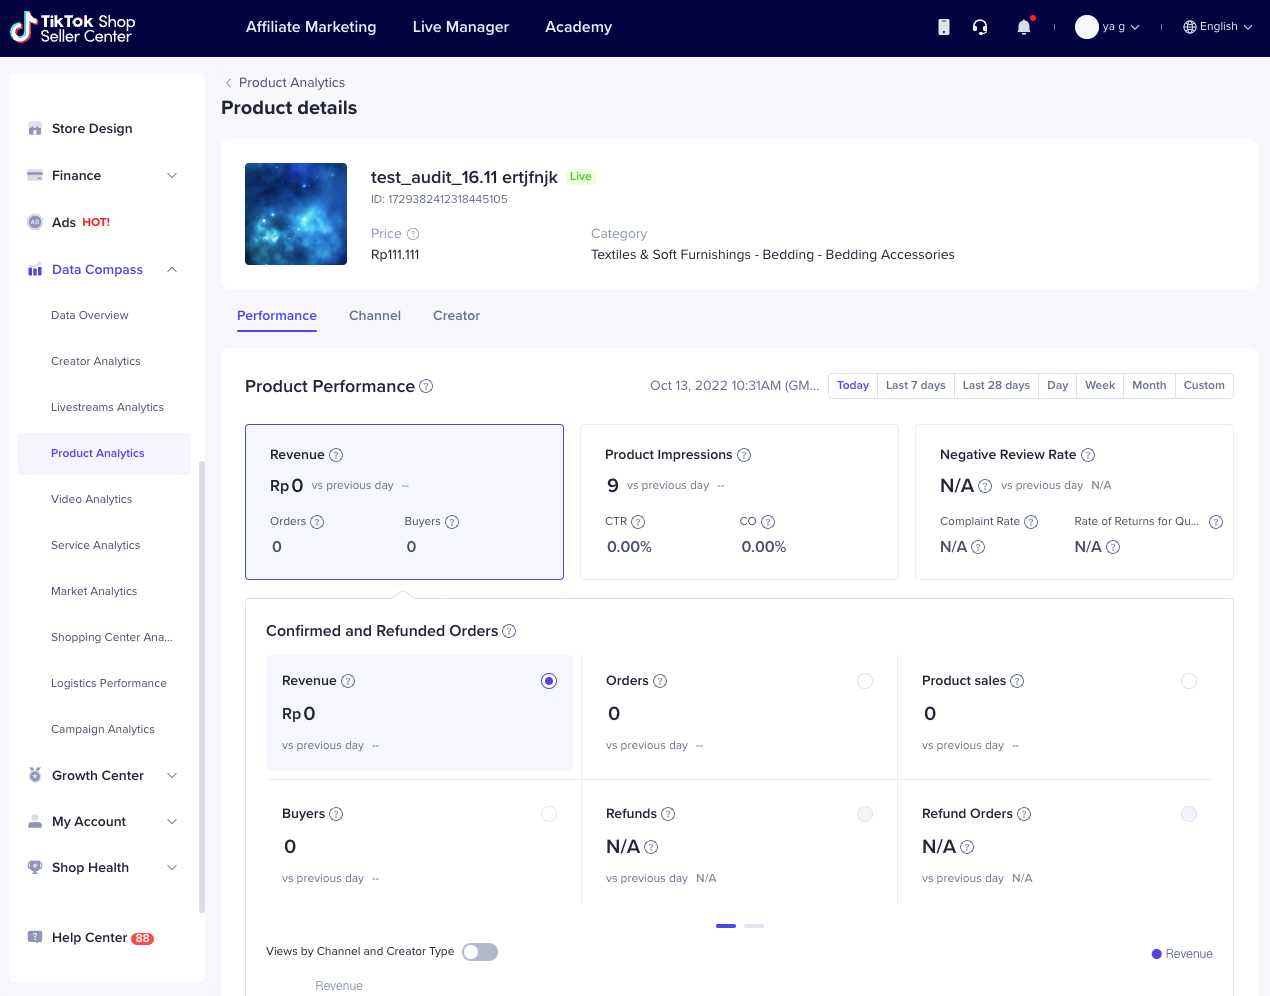Screen dimensions: 1270x996
Task: Click the second carousel page indicator
Action: click(754, 926)
